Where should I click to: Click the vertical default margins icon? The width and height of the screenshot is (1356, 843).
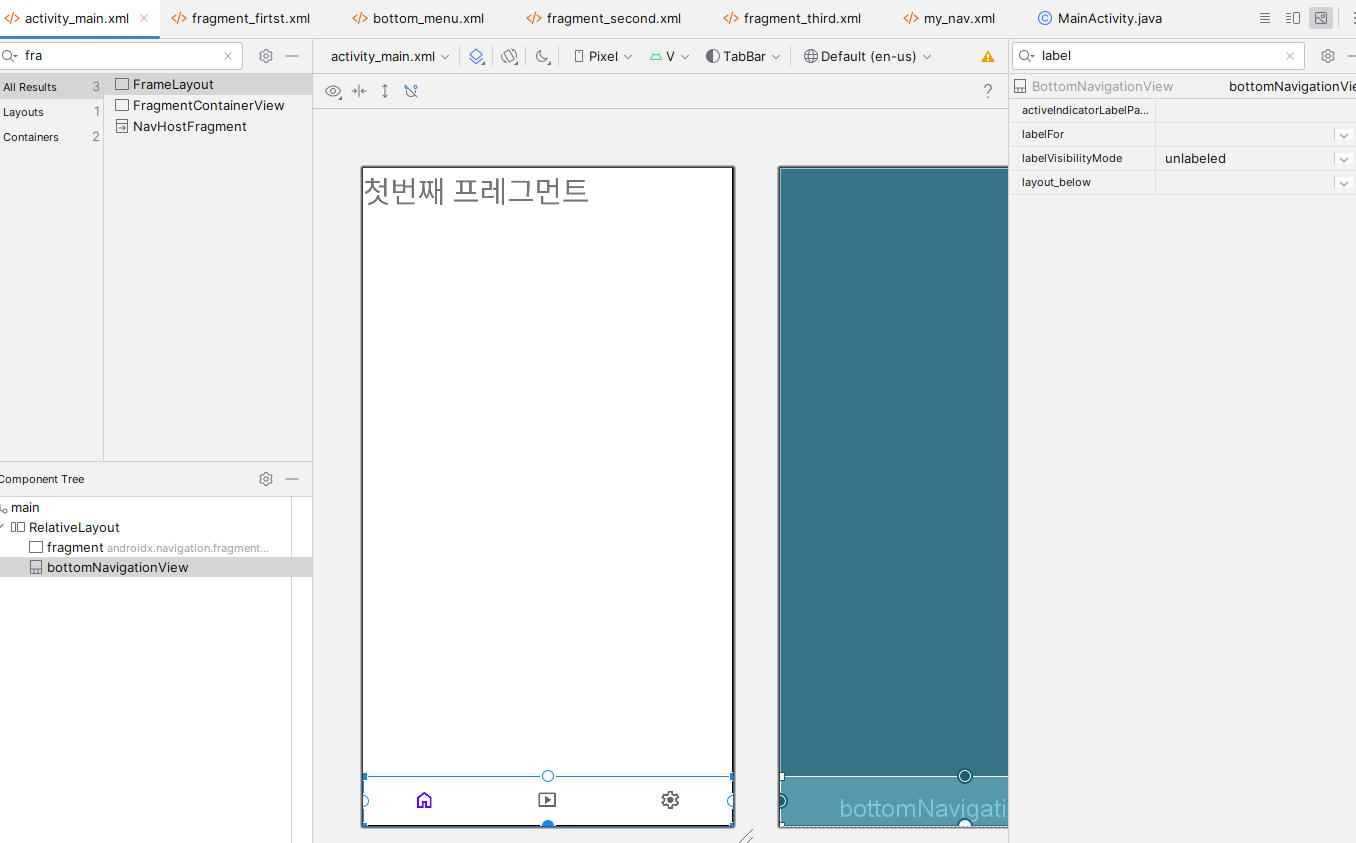point(385,91)
